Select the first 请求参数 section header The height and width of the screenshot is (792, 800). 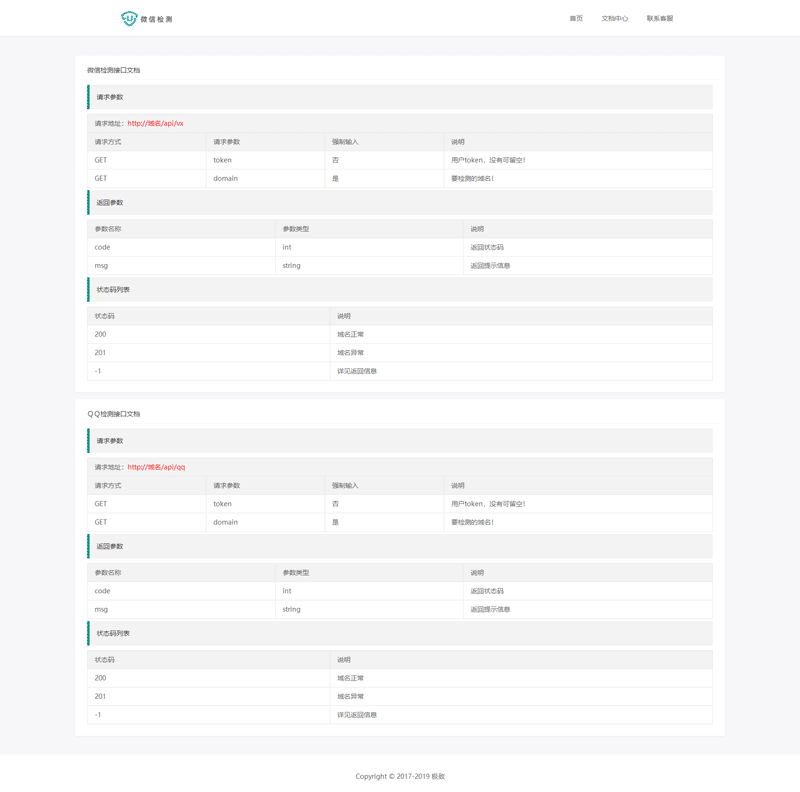(110, 97)
